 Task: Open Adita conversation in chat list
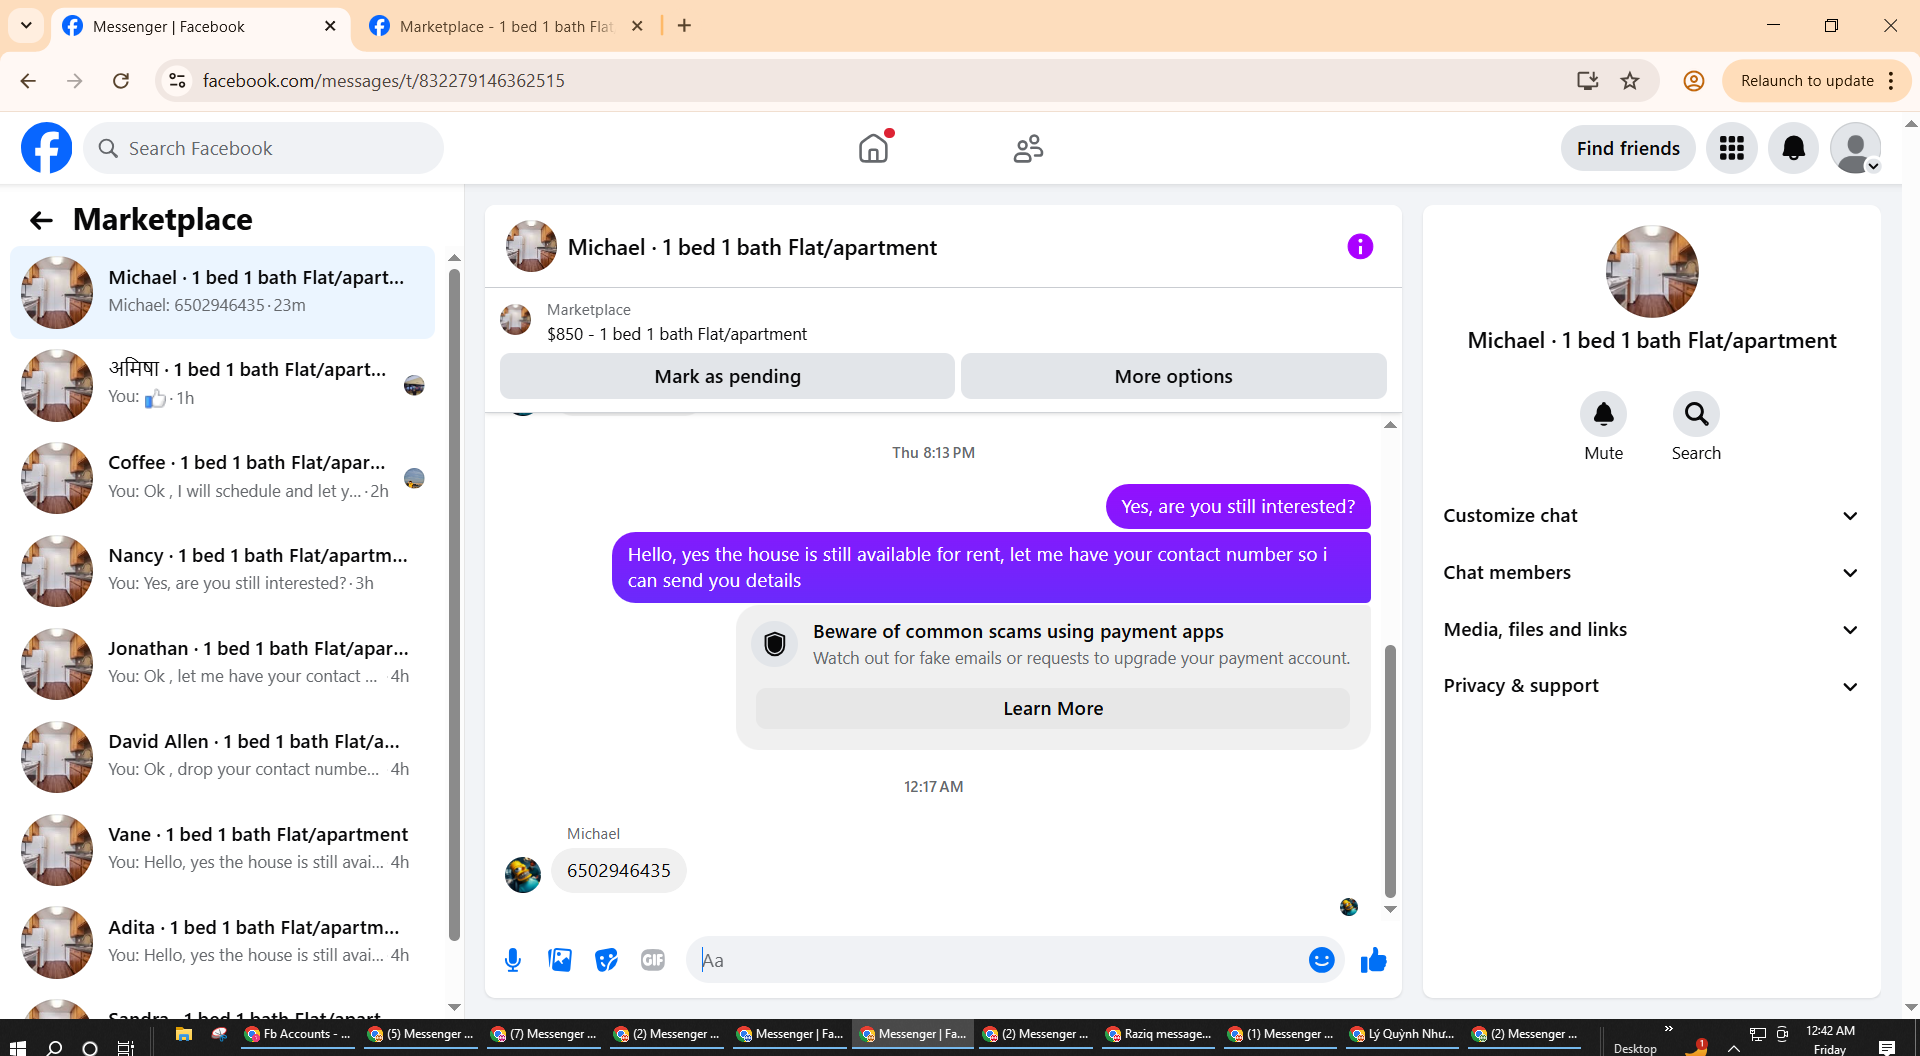(x=223, y=943)
